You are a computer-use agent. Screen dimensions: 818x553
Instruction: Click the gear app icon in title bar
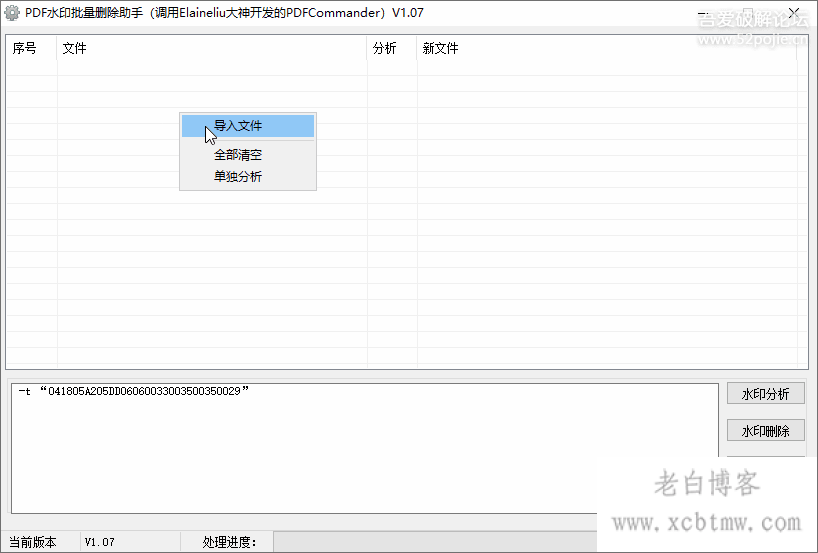coord(11,13)
